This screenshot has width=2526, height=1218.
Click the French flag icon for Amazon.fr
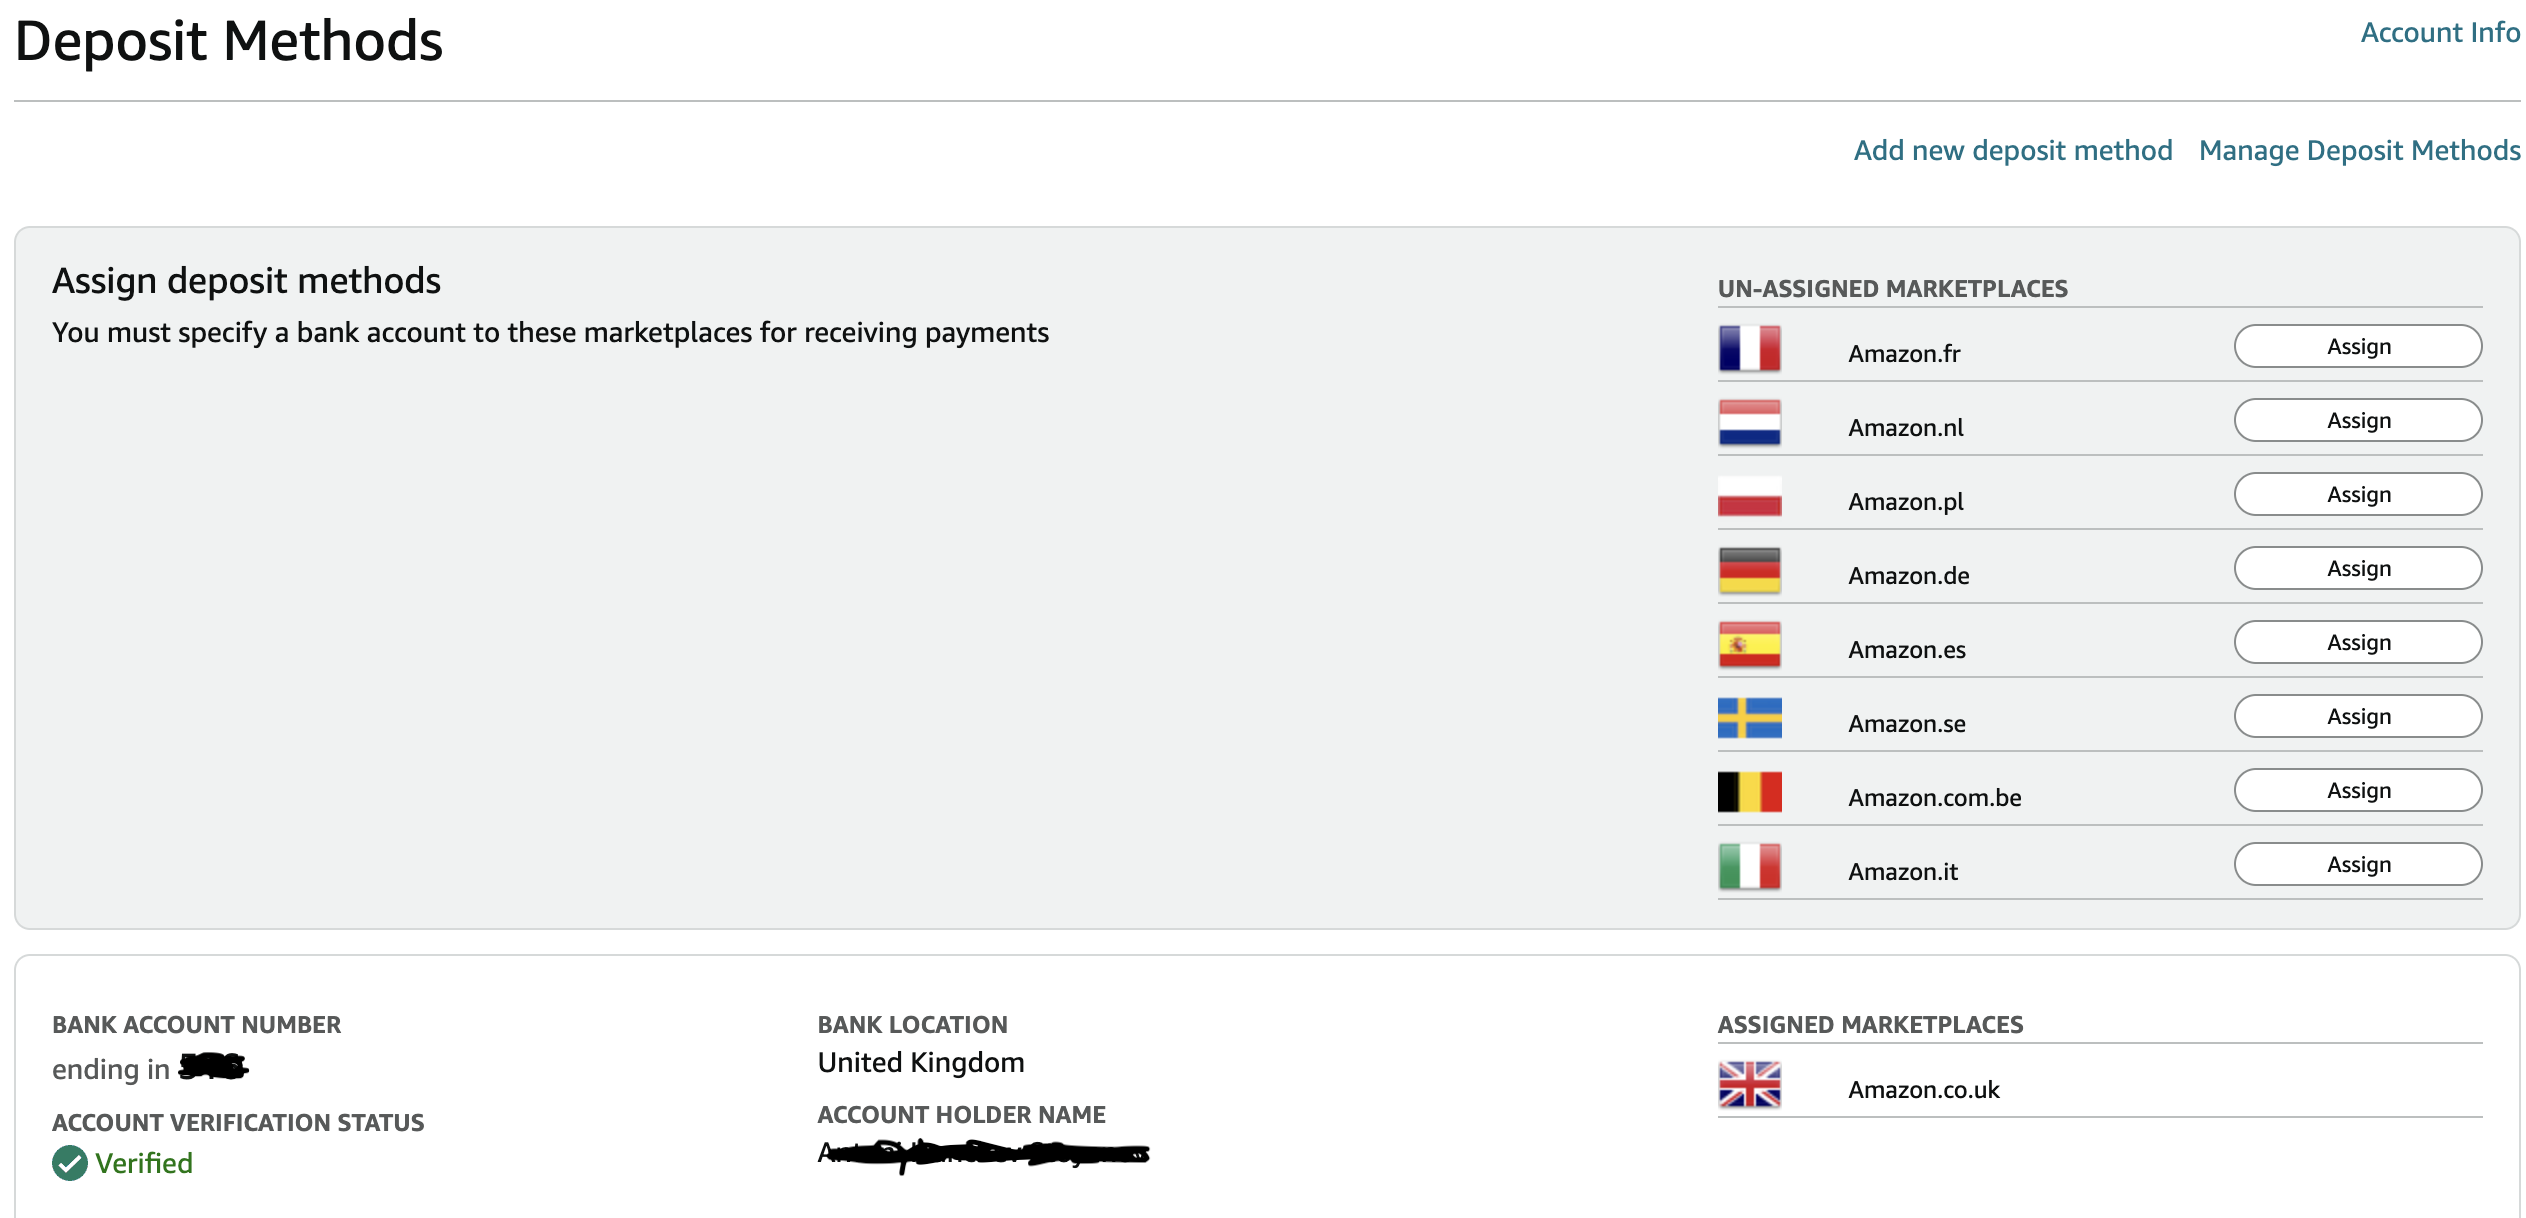coord(1749,349)
